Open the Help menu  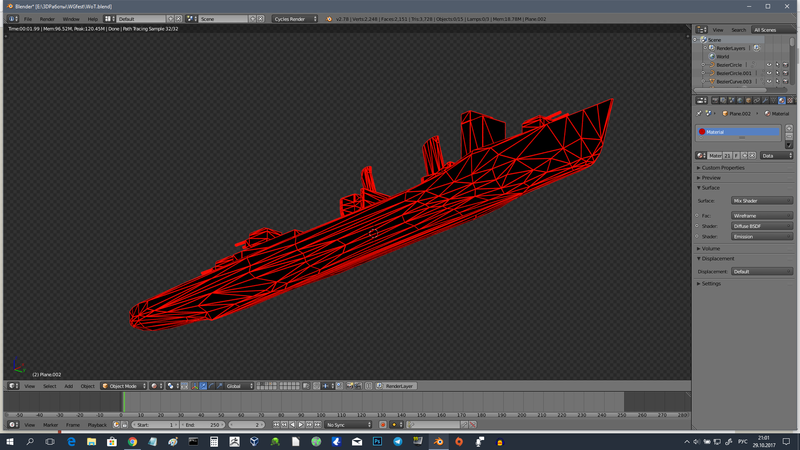(92, 19)
